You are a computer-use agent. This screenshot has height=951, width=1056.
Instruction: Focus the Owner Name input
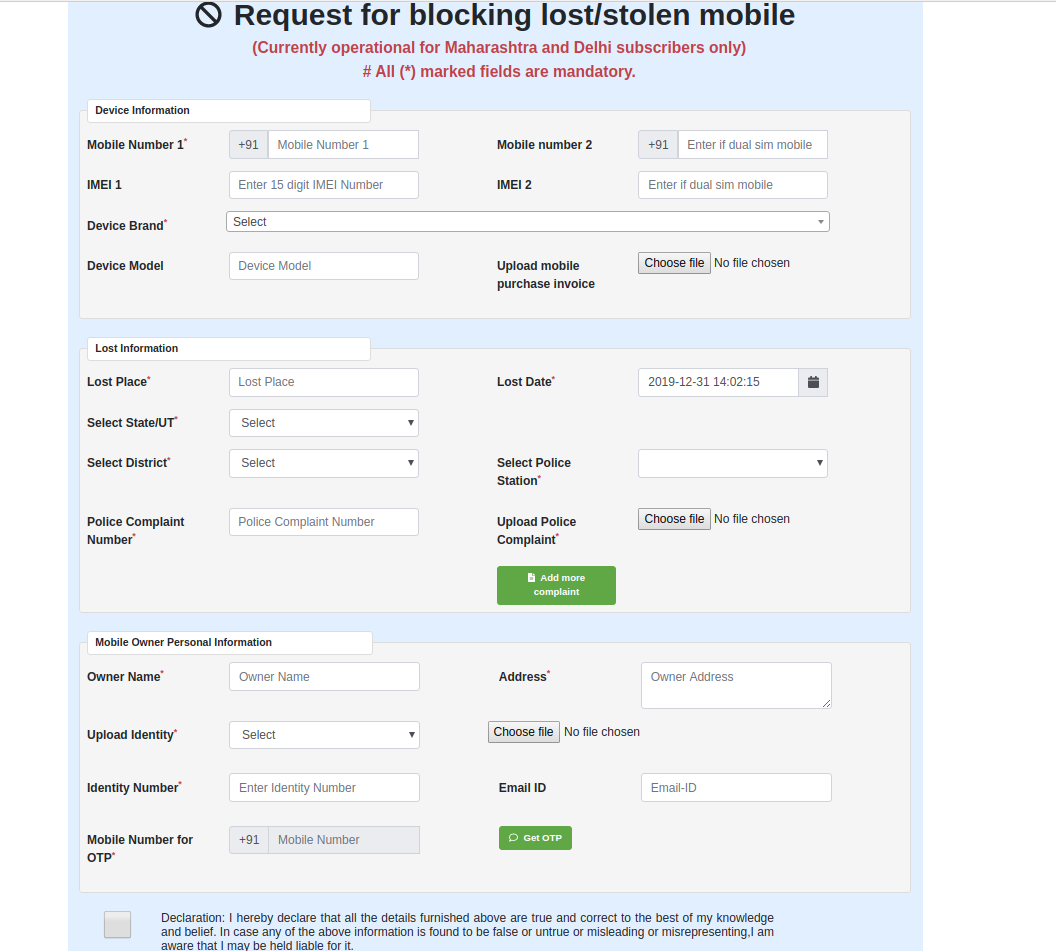point(324,677)
